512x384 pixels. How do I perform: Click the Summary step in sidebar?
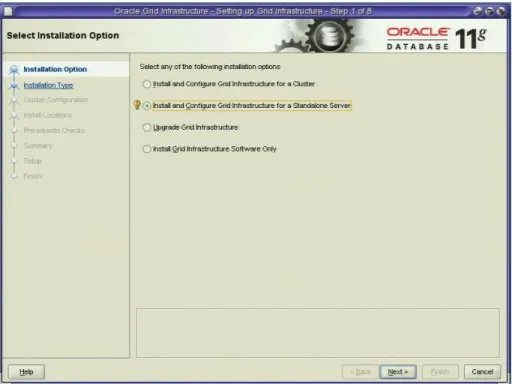(38, 146)
